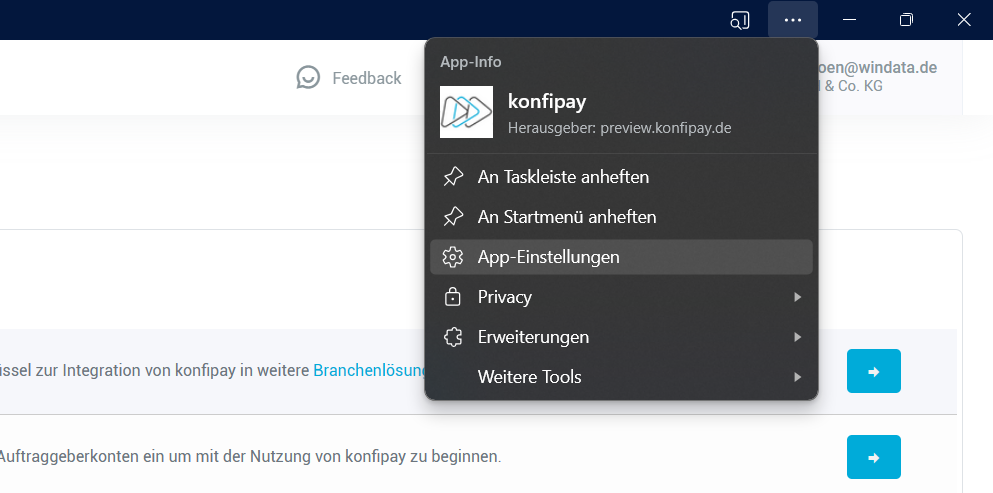Click the gear icon for App-Einstellungen
This screenshot has height=493, width=993.
pyautogui.click(x=453, y=257)
